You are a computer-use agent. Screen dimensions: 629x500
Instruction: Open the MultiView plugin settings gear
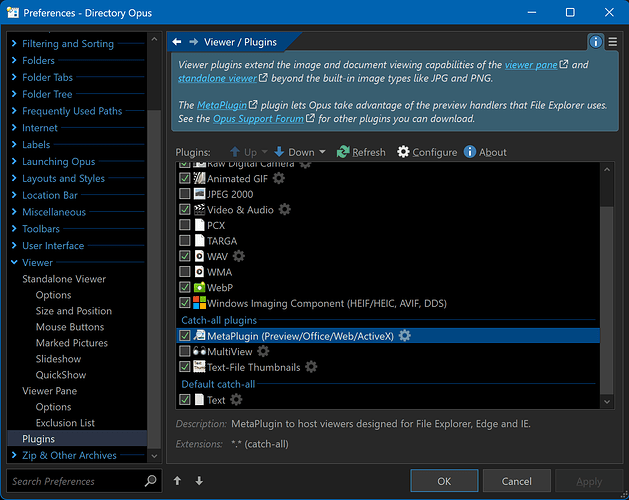tap(263, 351)
